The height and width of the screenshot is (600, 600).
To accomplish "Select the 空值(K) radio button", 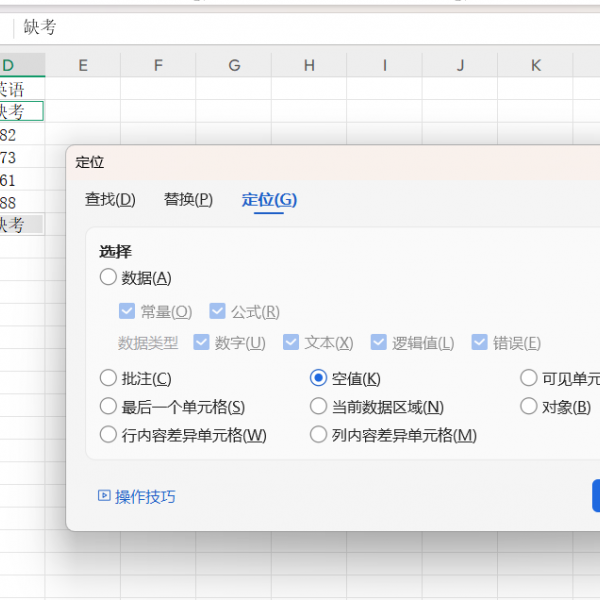I will click(318, 379).
